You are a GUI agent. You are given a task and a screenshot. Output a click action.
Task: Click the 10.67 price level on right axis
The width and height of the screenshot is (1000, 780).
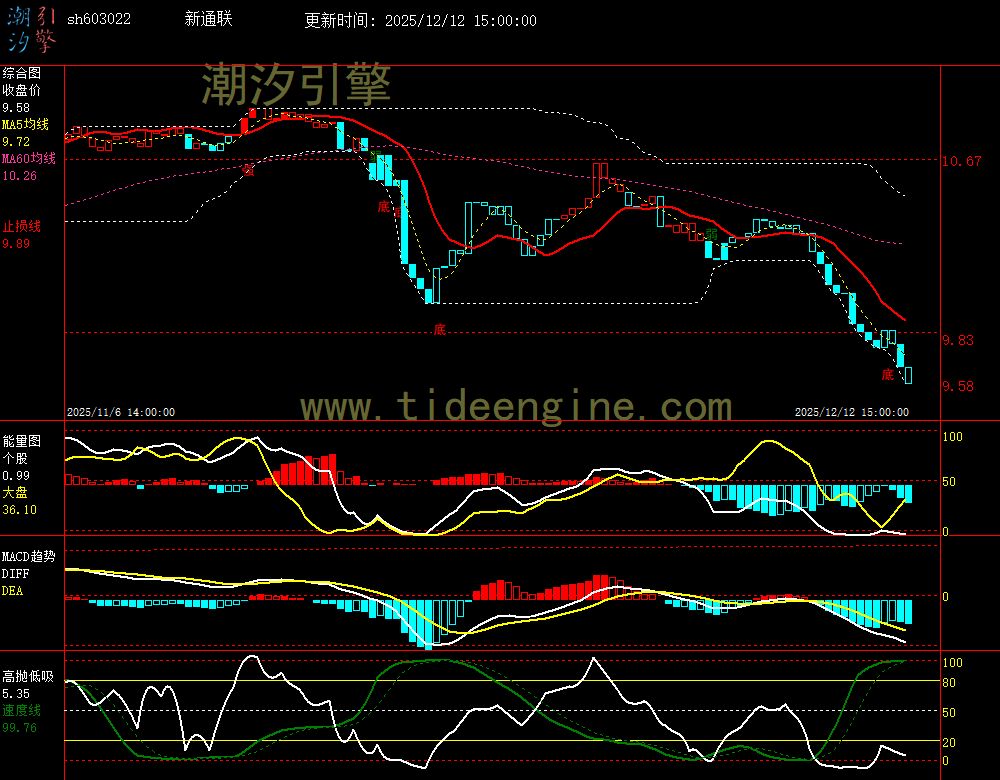pyautogui.click(x=963, y=161)
